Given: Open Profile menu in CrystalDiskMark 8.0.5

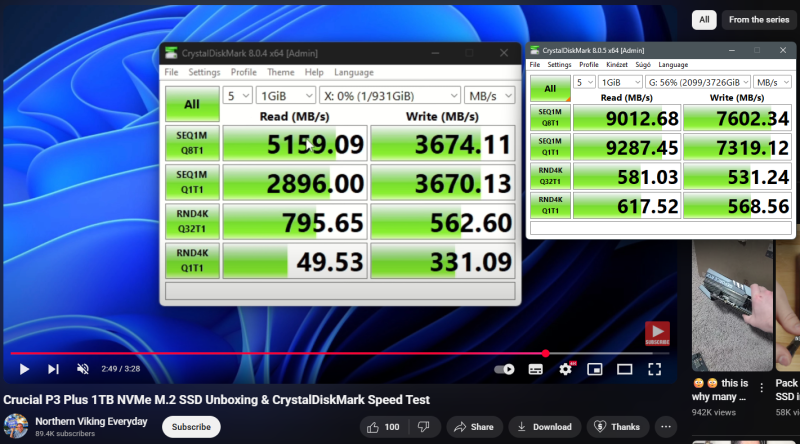Looking at the screenshot, I should 589,65.
